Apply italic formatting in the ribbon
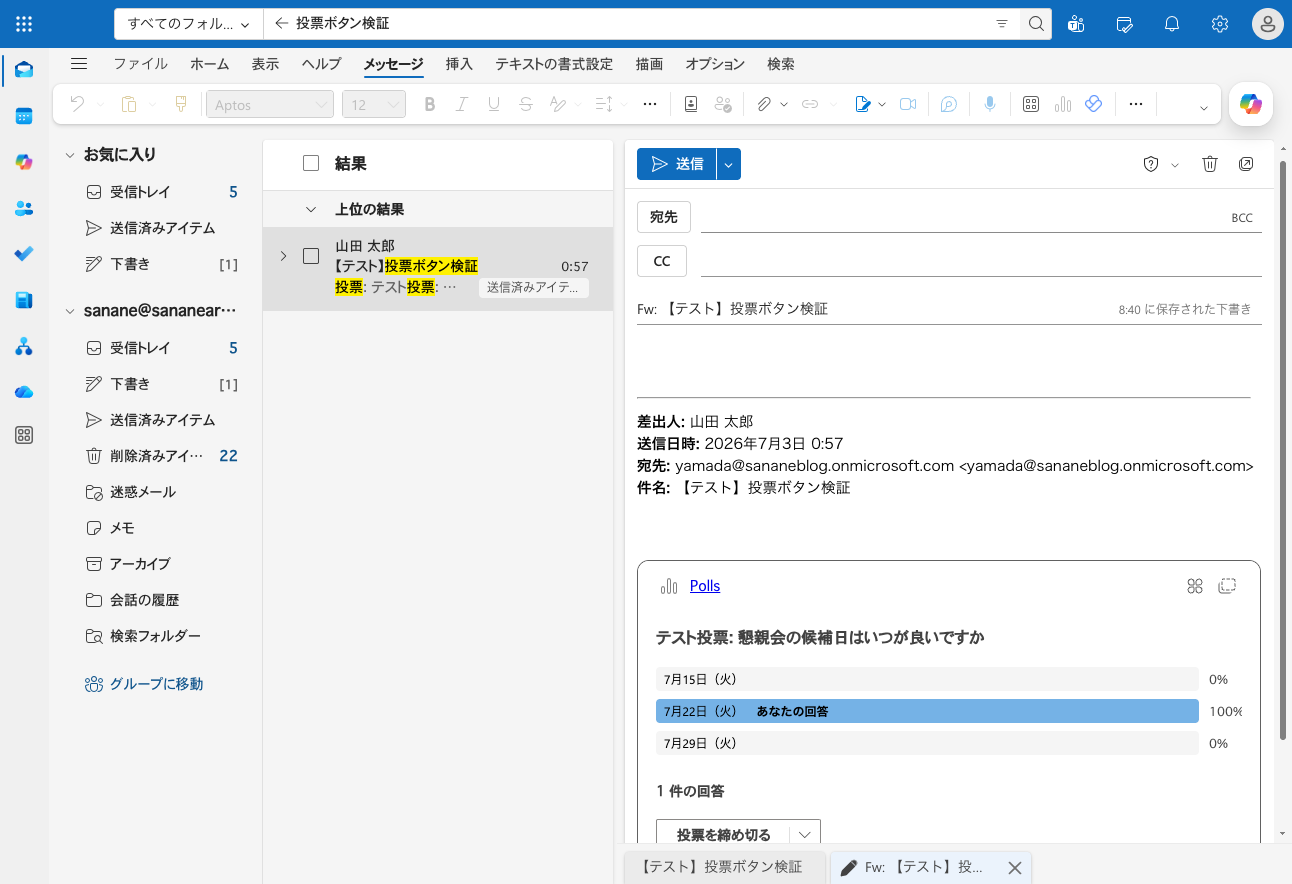Image resolution: width=1292 pixels, height=884 pixels. point(462,104)
